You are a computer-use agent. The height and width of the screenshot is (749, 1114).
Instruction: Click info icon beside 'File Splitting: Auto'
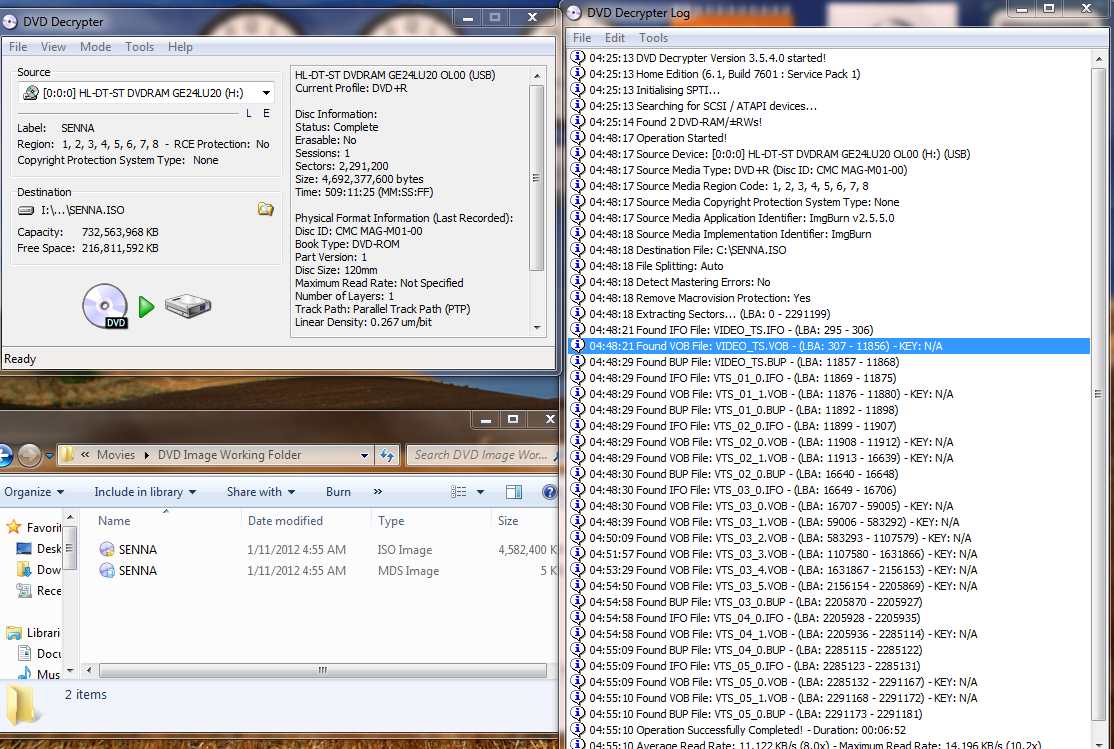[x=578, y=265]
